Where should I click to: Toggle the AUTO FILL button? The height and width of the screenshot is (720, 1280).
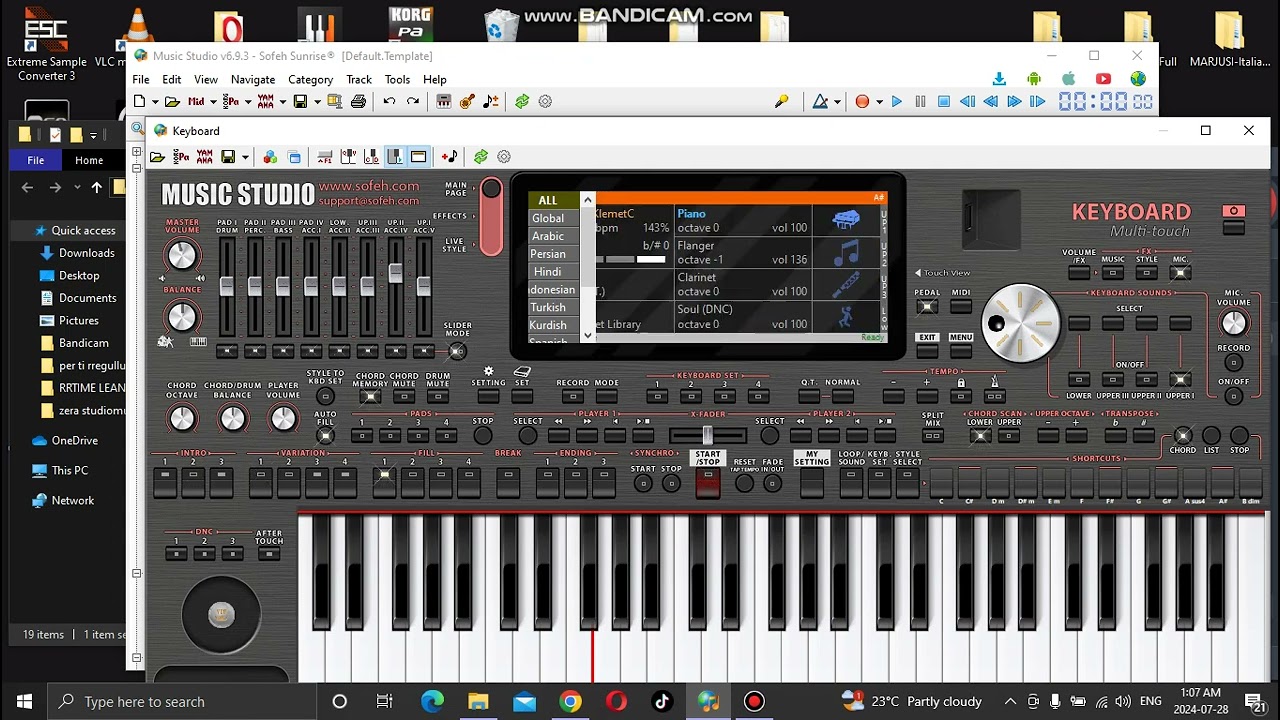pyautogui.click(x=325, y=437)
